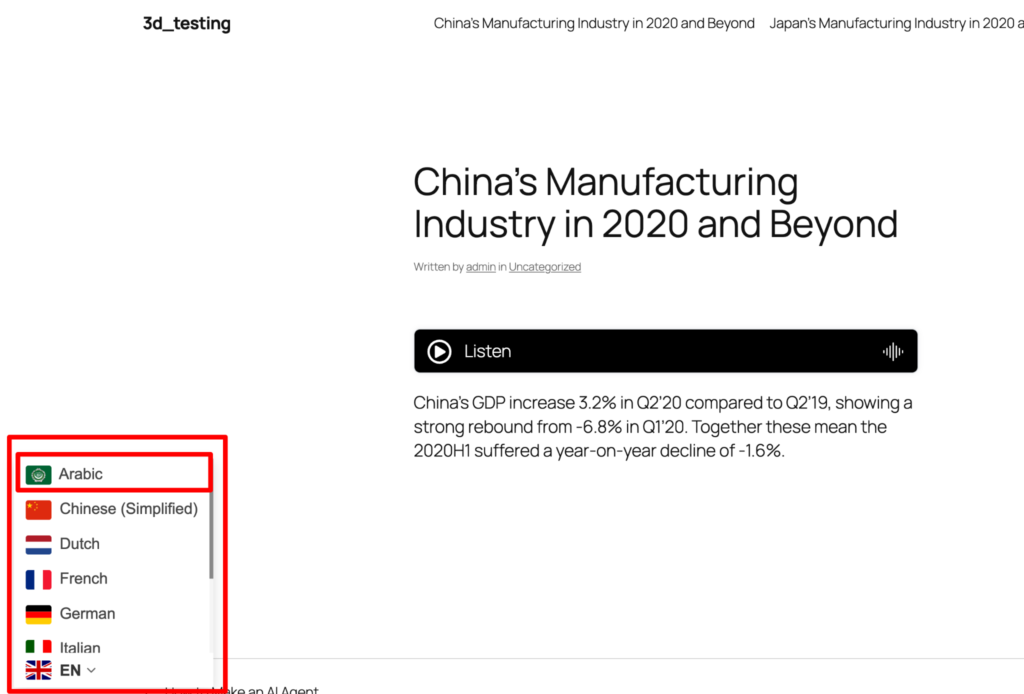Open Japan's Manufacturing Industry nav menu item
The width and height of the screenshot is (1024, 694).
[896, 24]
